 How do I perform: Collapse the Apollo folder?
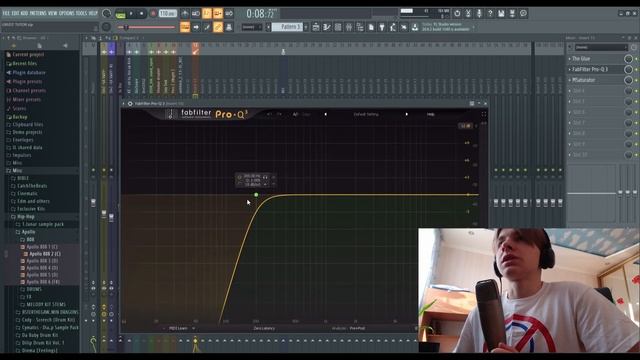28,232
